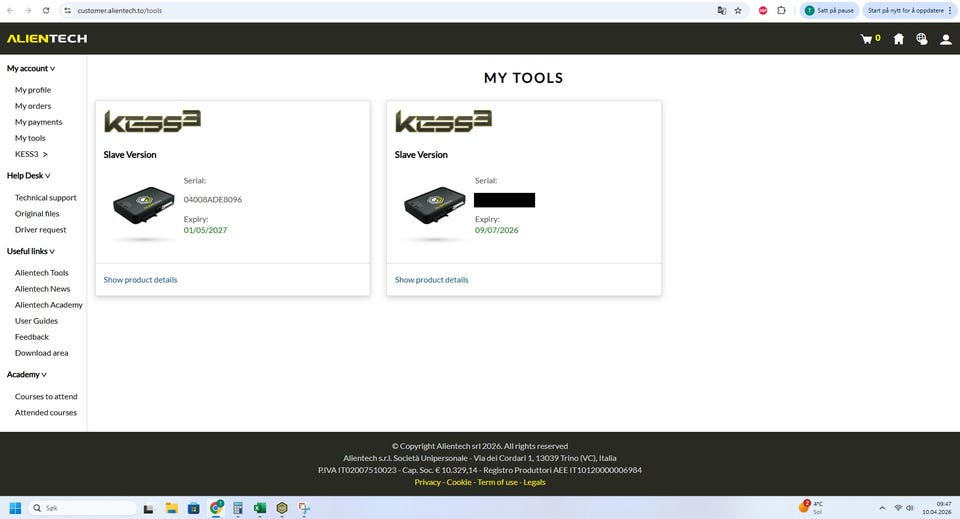
Task: Click the browser forward arrow
Action: (28, 10)
